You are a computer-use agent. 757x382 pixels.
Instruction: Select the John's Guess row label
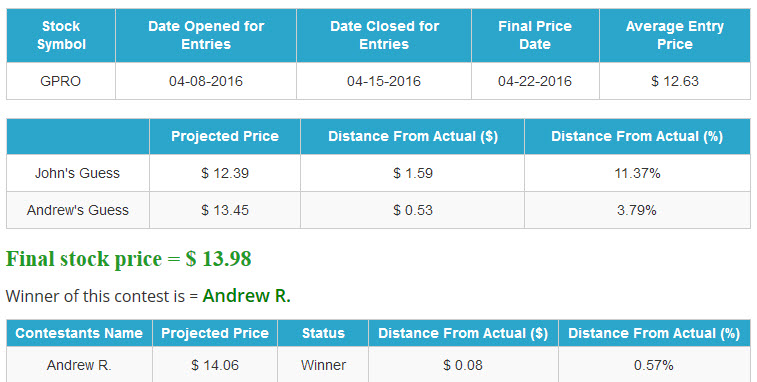[78, 173]
